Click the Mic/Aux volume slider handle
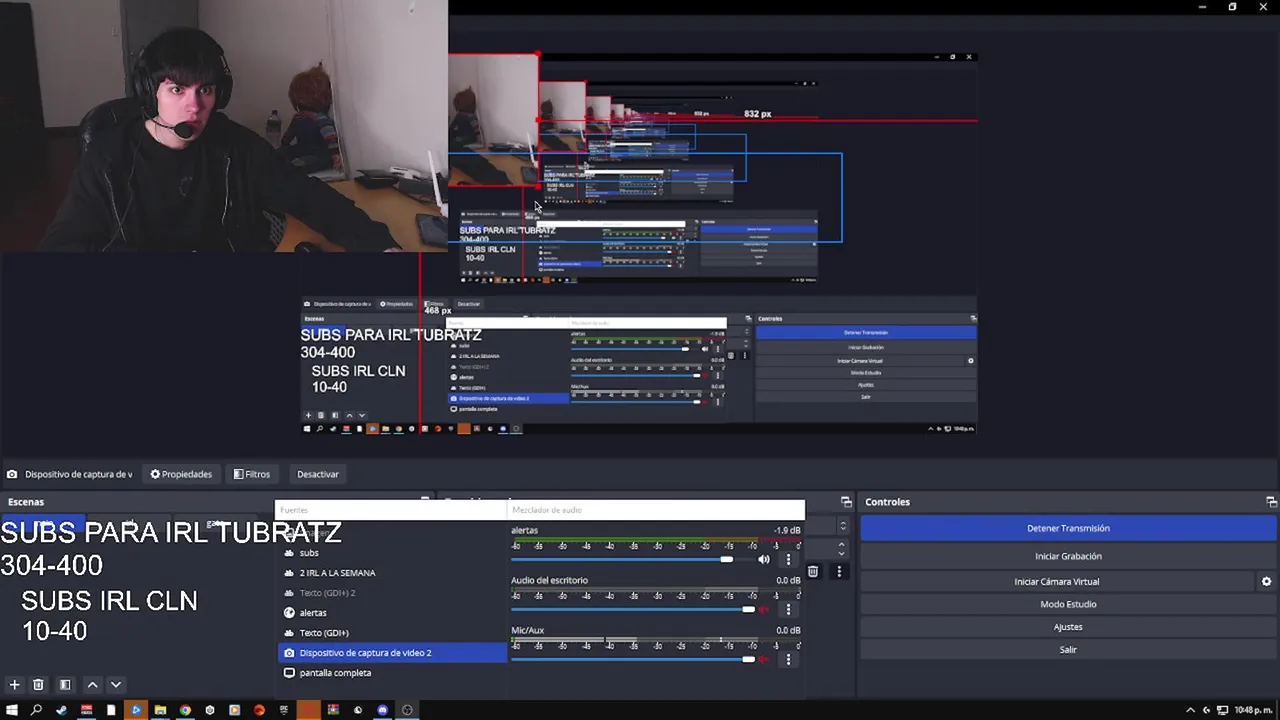This screenshot has width=1280, height=720. [748, 659]
